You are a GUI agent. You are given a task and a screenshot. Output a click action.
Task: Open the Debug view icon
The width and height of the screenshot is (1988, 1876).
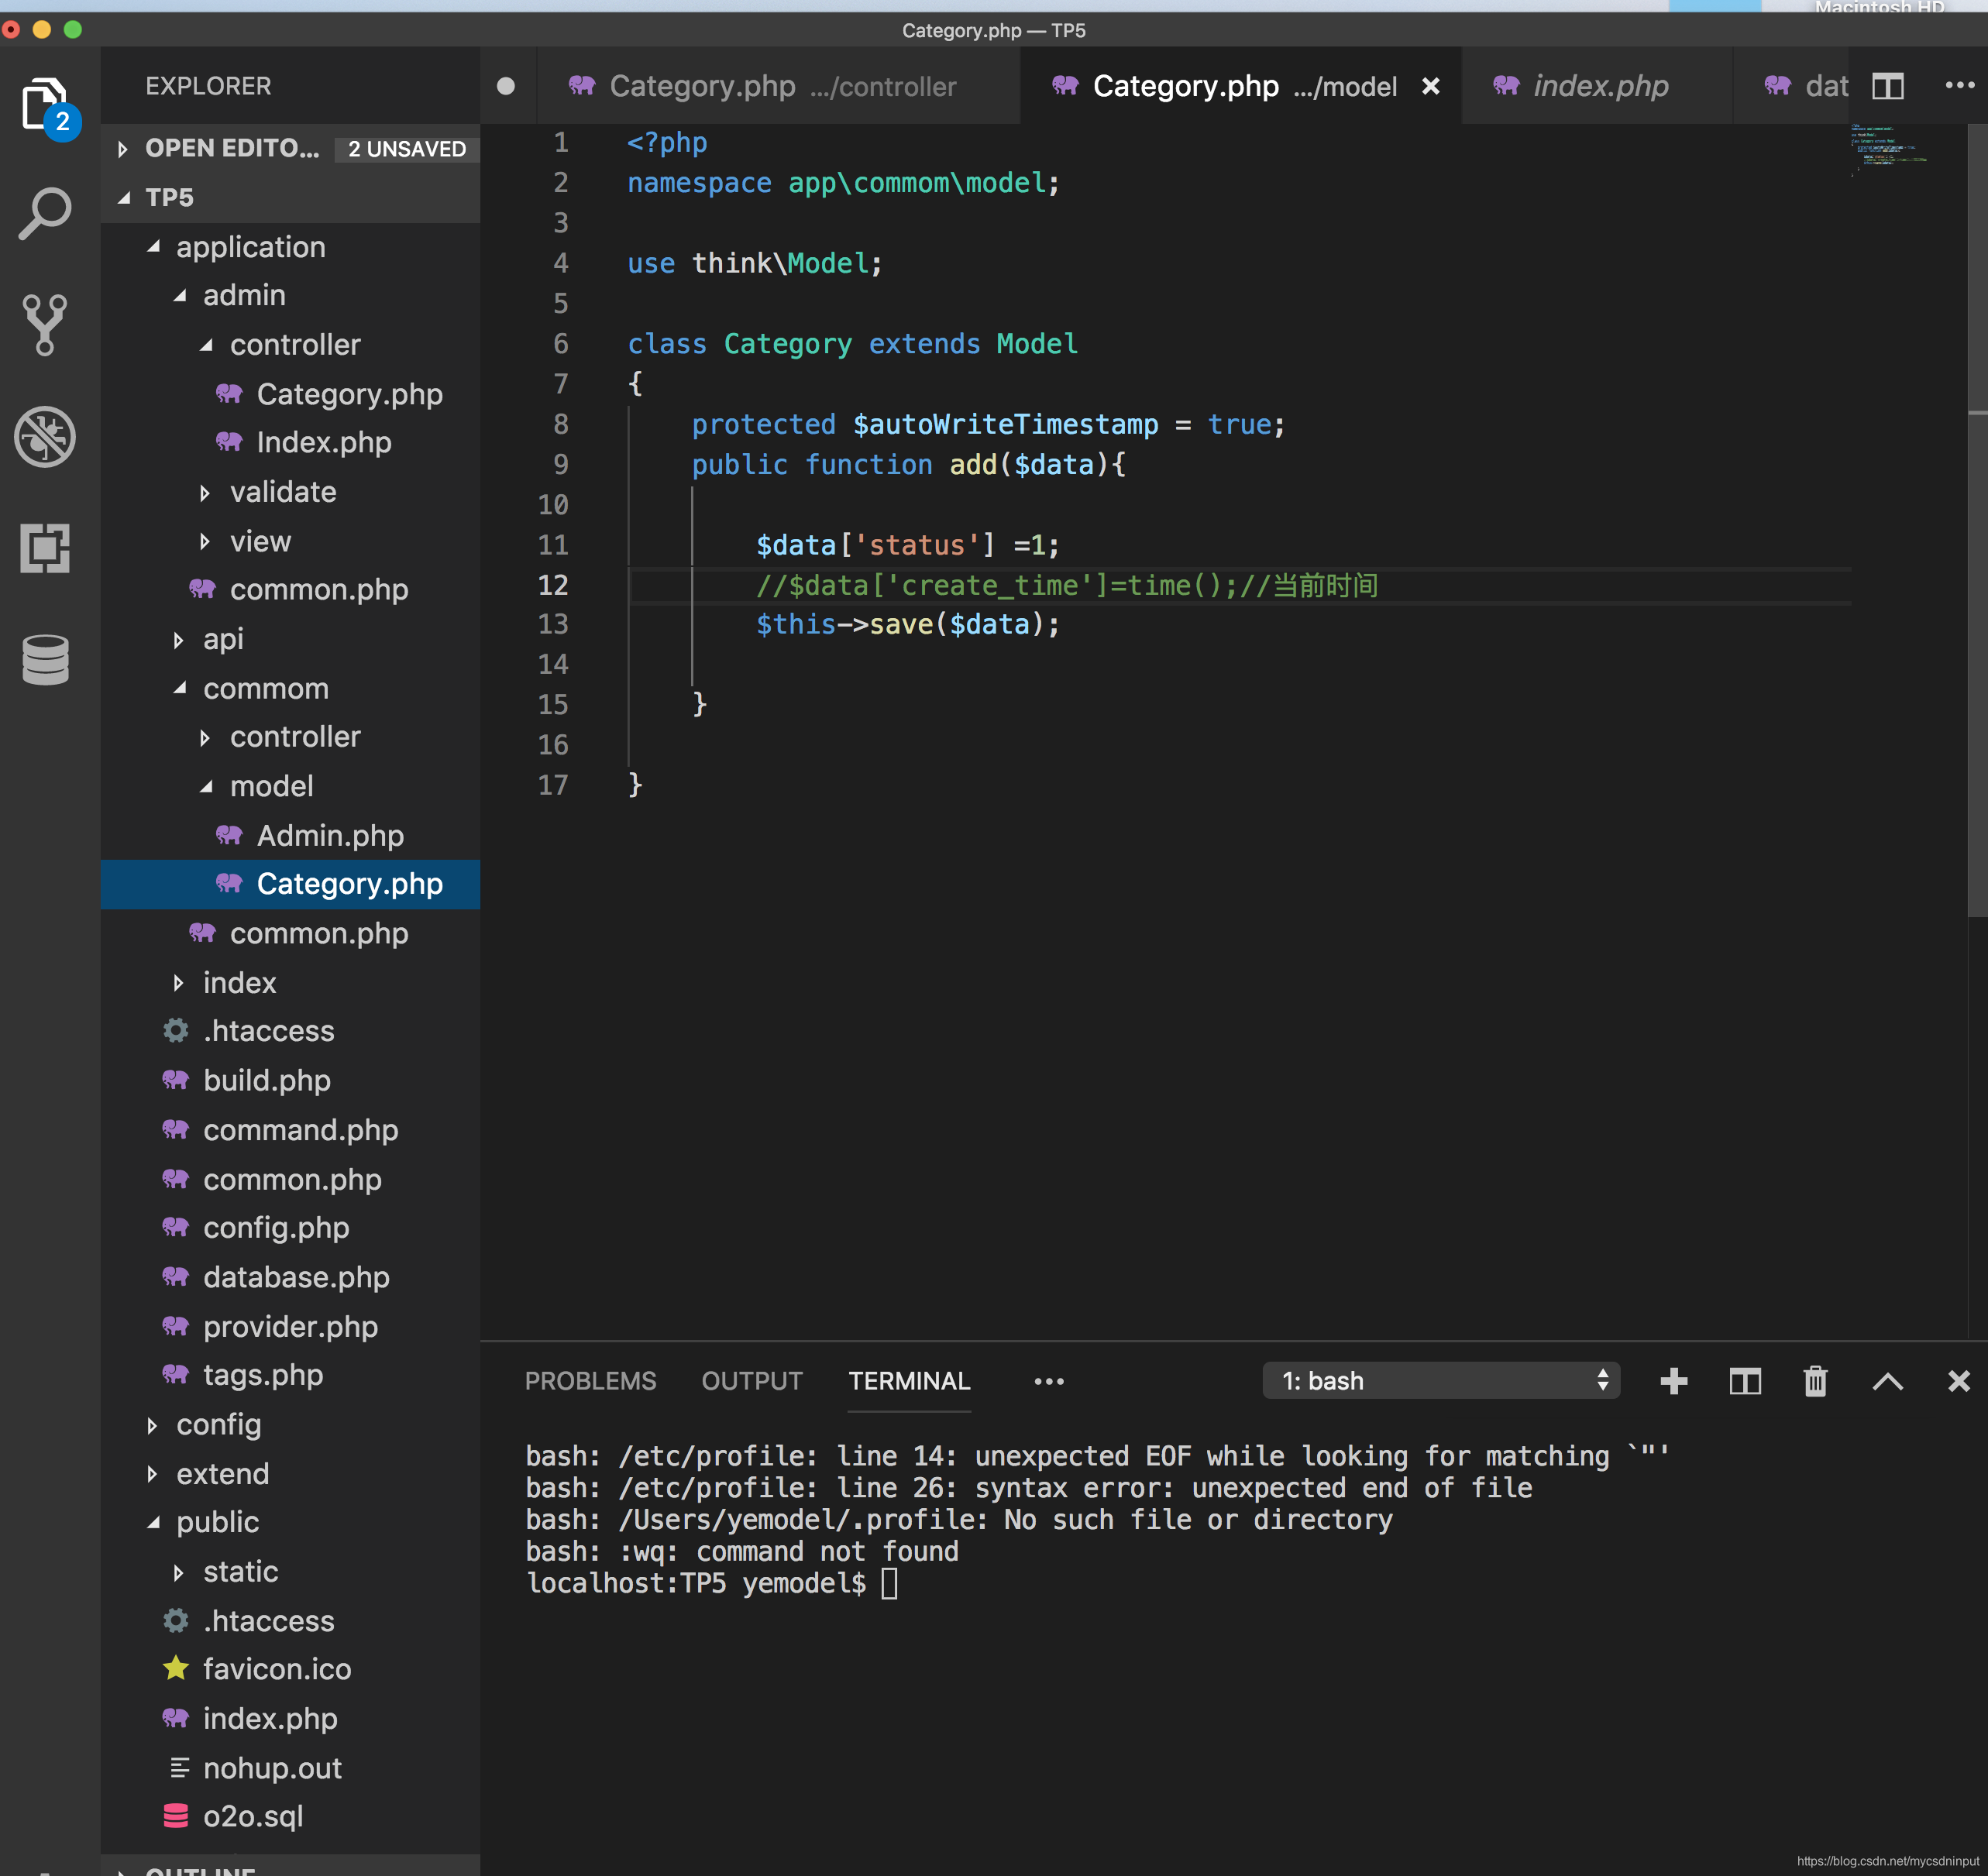[45, 436]
